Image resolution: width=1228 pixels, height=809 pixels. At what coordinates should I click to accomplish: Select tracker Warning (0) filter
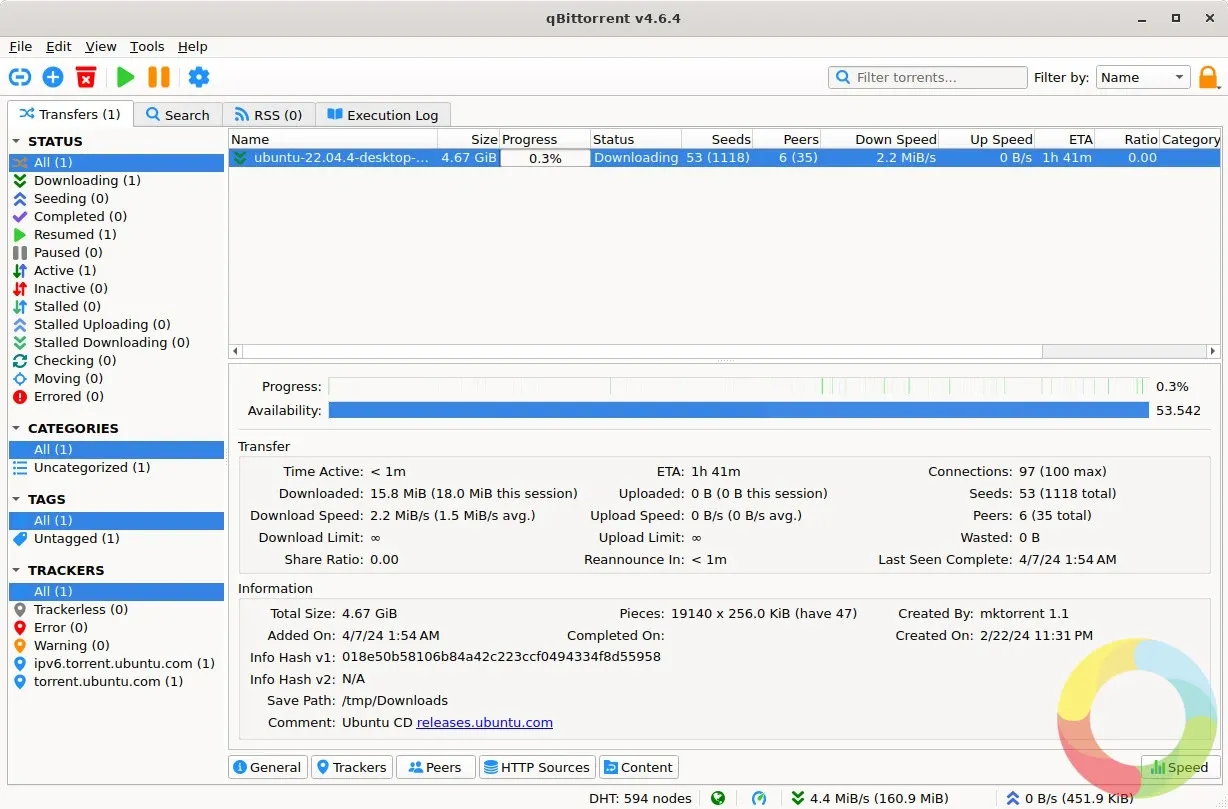point(116,645)
